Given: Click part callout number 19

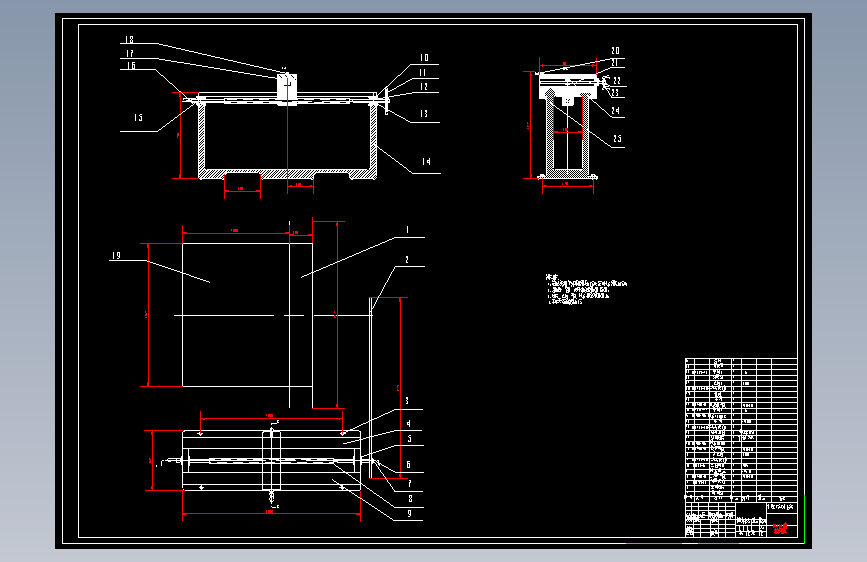Looking at the screenshot, I should [x=116, y=256].
